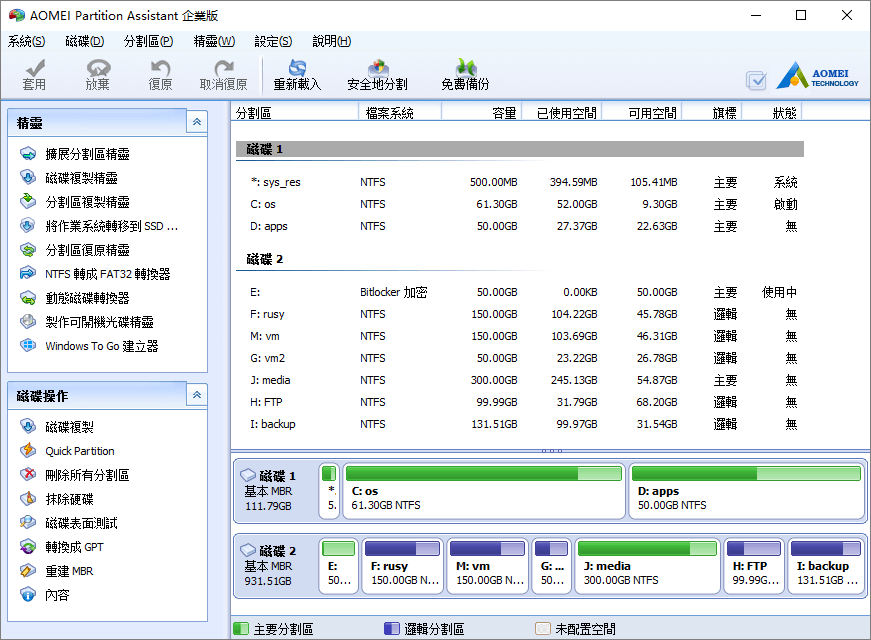Sort by the 可用空間 column header
The image size is (871, 640).
pos(642,113)
